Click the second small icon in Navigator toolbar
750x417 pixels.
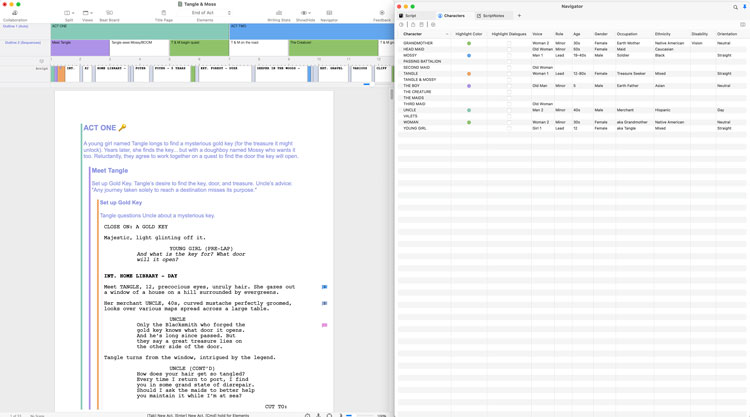tap(413, 24)
